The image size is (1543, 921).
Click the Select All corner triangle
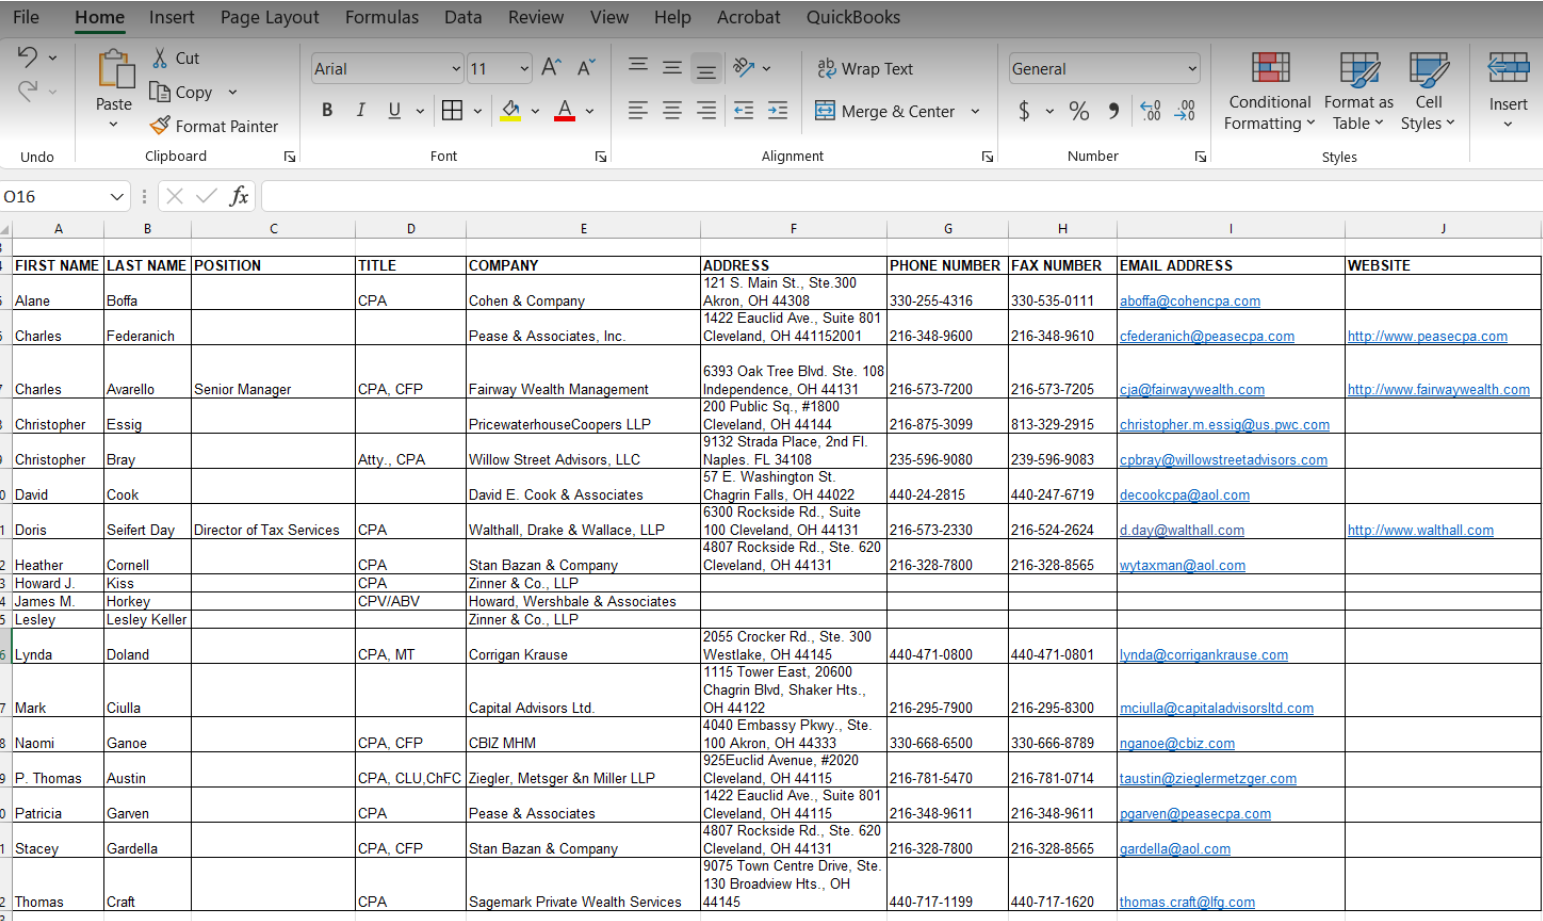pos(5,229)
